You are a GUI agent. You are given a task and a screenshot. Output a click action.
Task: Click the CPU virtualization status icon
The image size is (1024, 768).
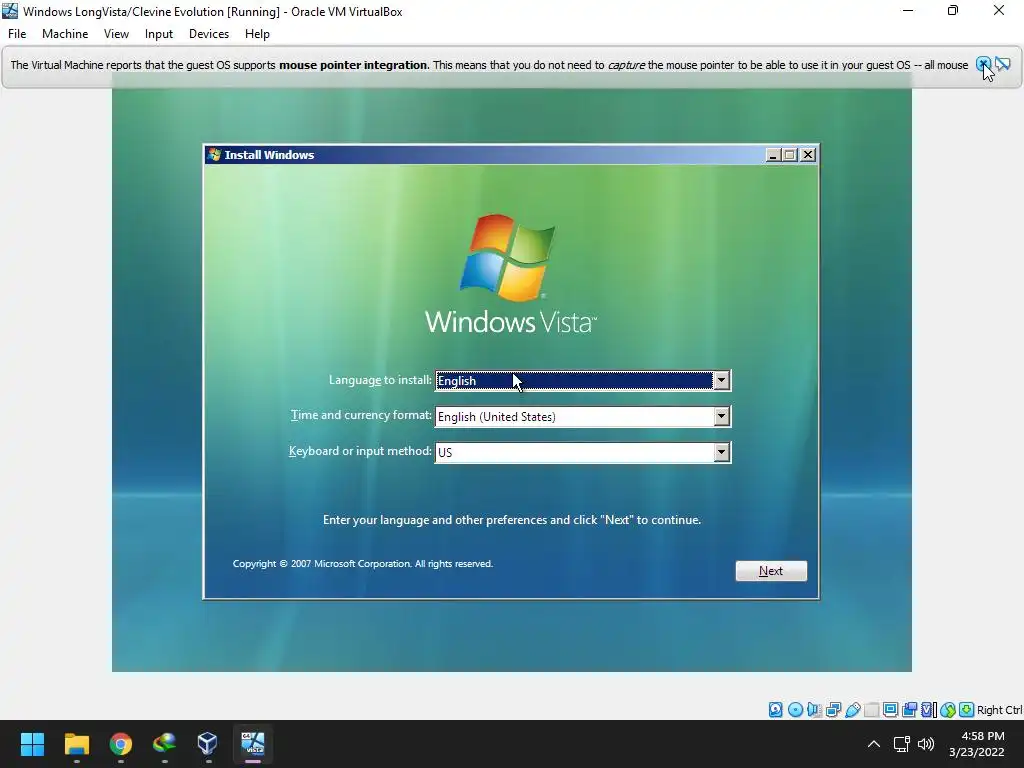coord(928,710)
